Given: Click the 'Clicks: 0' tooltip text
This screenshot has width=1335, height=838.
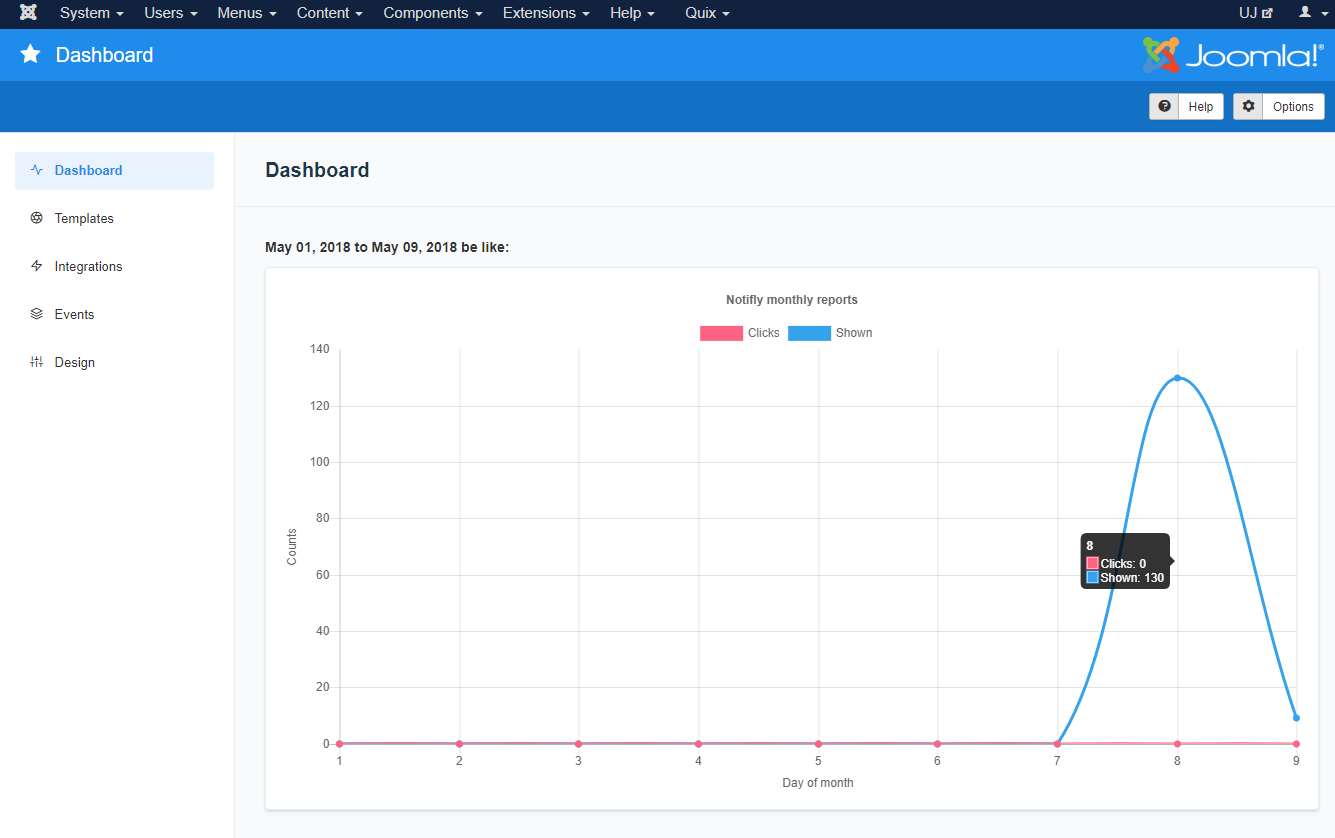Looking at the screenshot, I should pos(1123,564).
